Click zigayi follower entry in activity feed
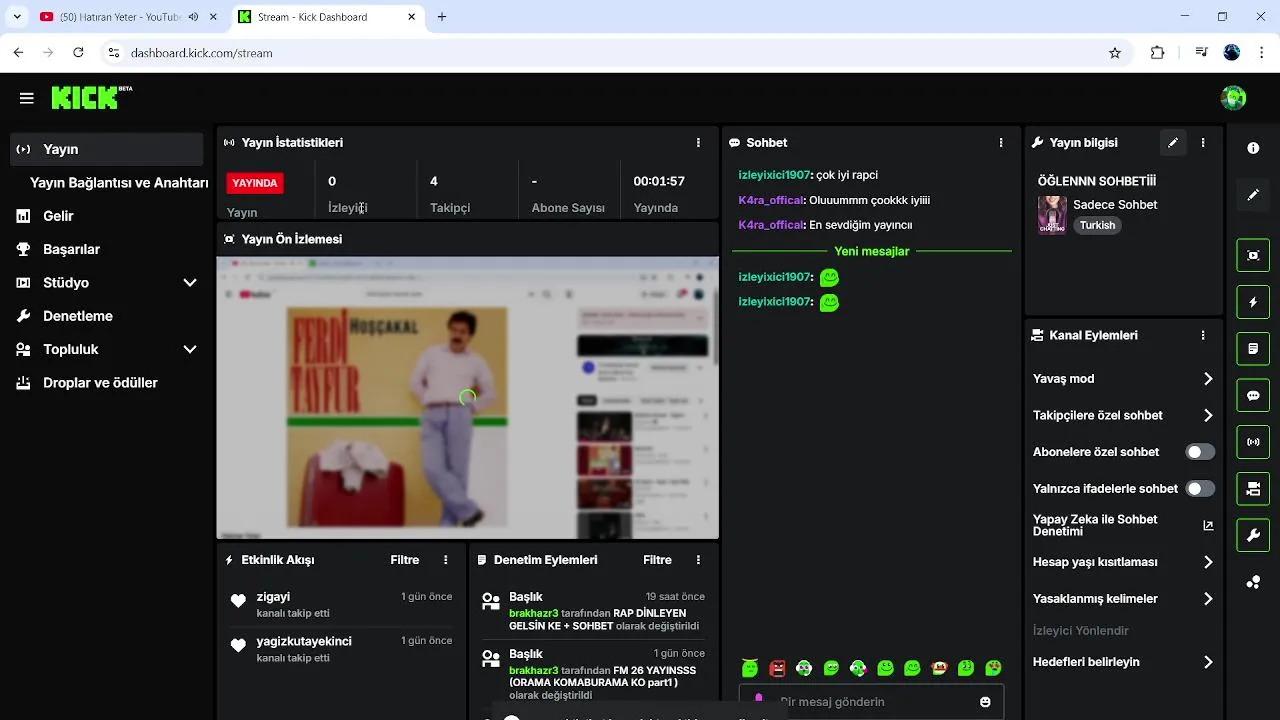The height and width of the screenshot is (720, 1280). [341, 604]
